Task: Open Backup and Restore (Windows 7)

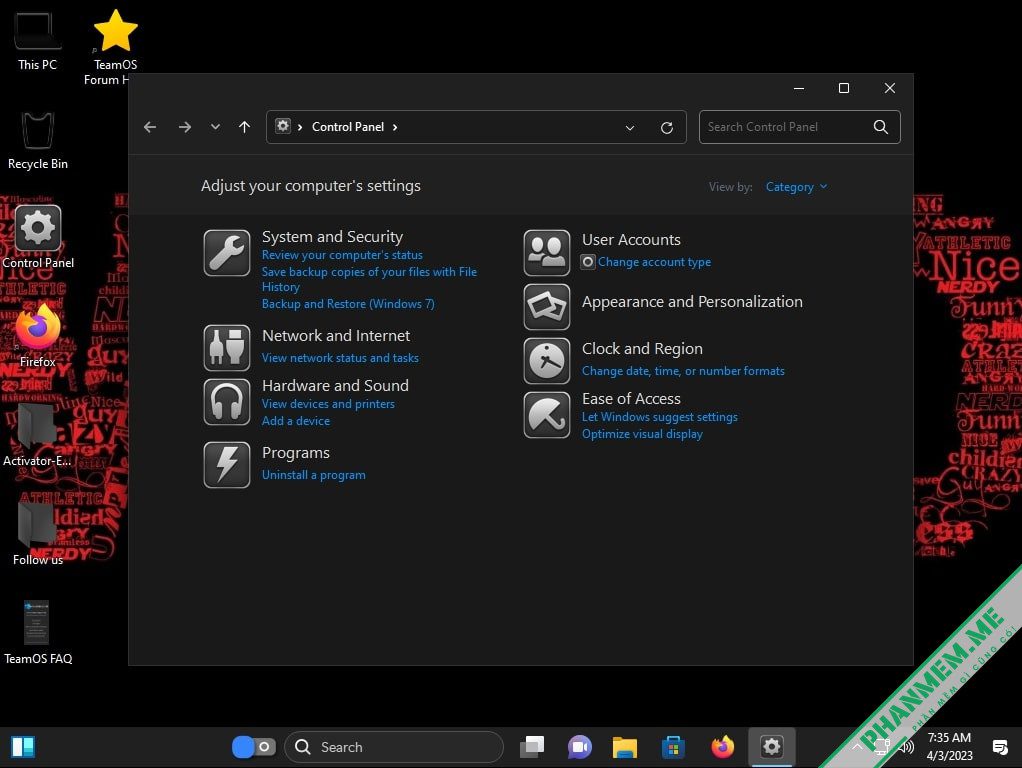Action: coord(348,304)
